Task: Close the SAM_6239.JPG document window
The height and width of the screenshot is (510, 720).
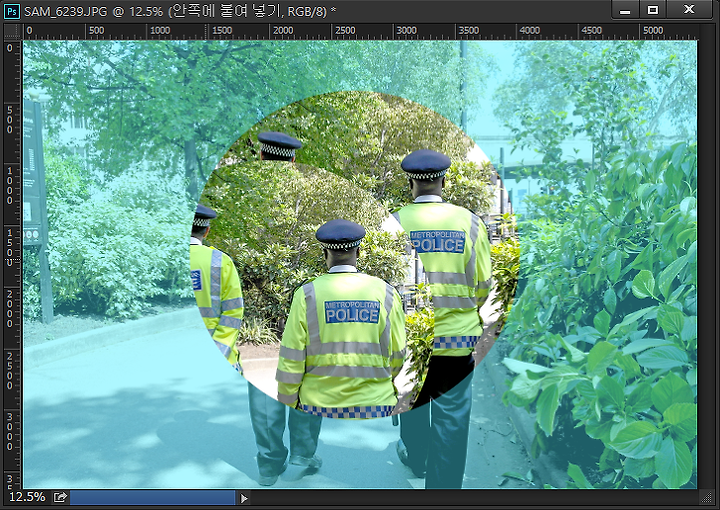Action: [x=689, y=10]
